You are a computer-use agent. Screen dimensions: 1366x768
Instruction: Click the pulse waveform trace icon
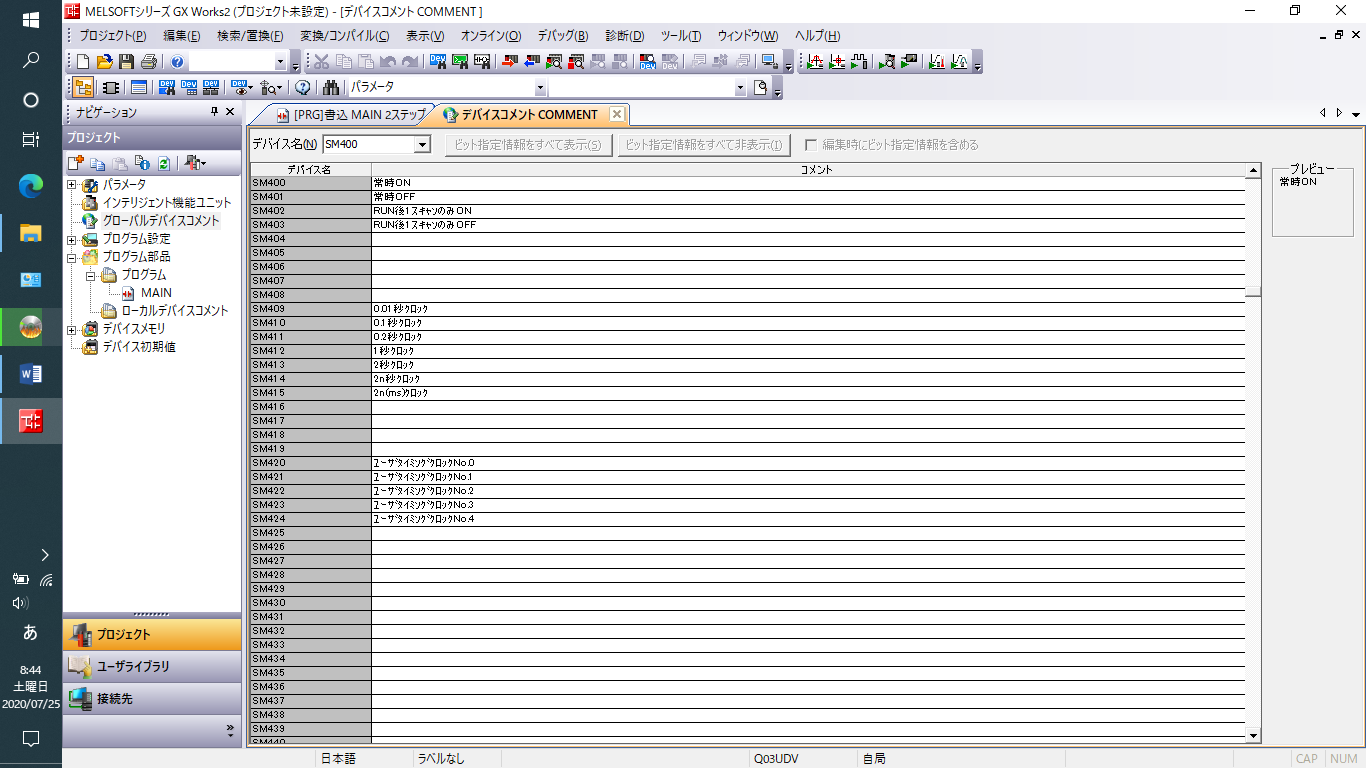(860, 62)
